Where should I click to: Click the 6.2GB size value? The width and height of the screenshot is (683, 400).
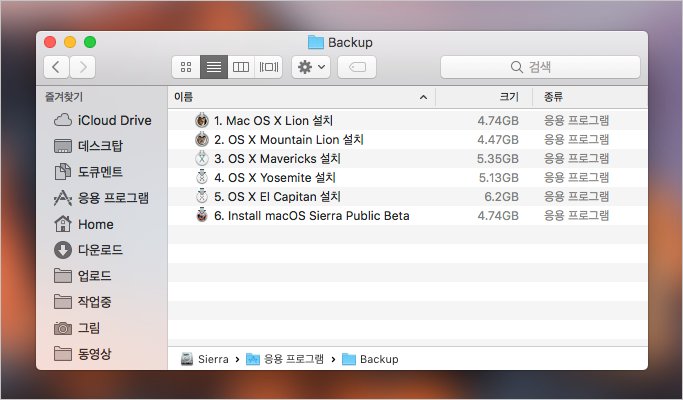coord(501,197)
